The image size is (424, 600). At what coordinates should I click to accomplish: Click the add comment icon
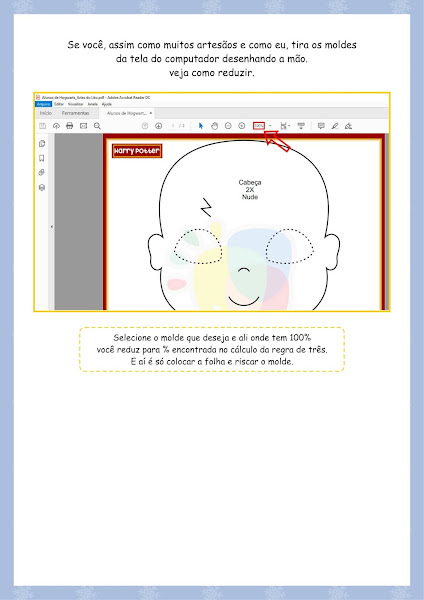[x=321, y=126]
